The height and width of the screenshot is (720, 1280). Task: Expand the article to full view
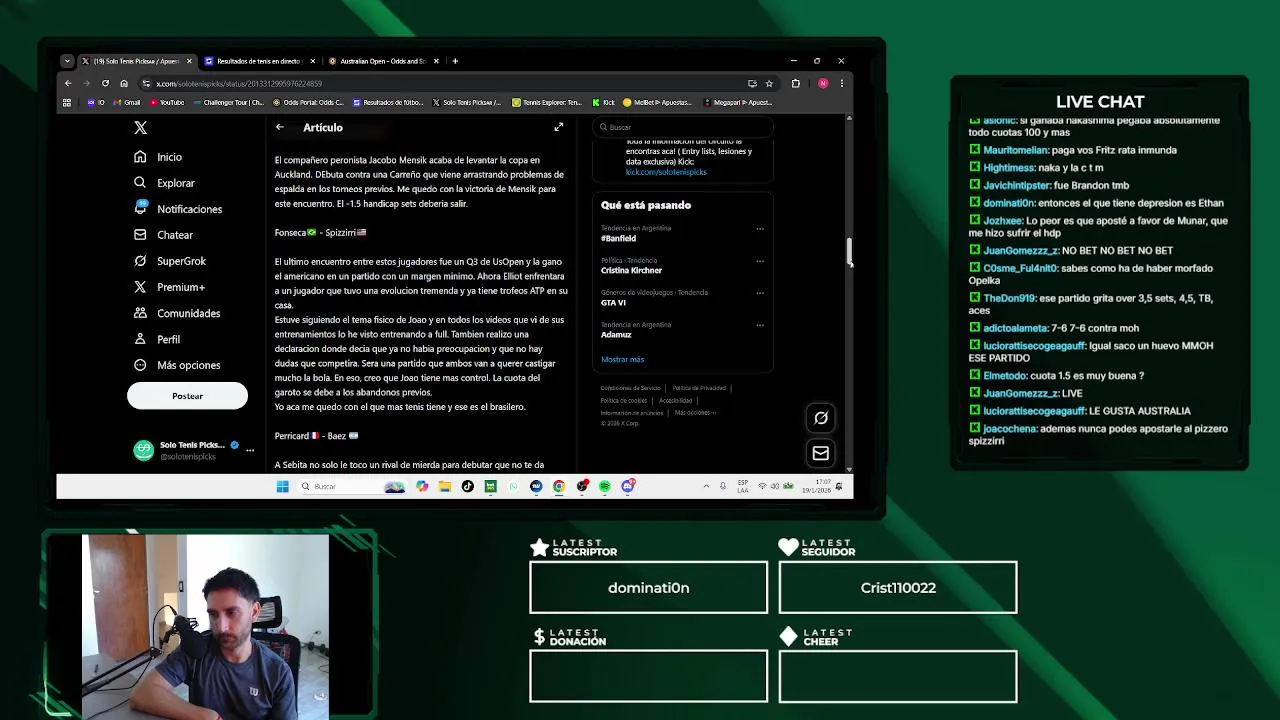tap(559, 127)
